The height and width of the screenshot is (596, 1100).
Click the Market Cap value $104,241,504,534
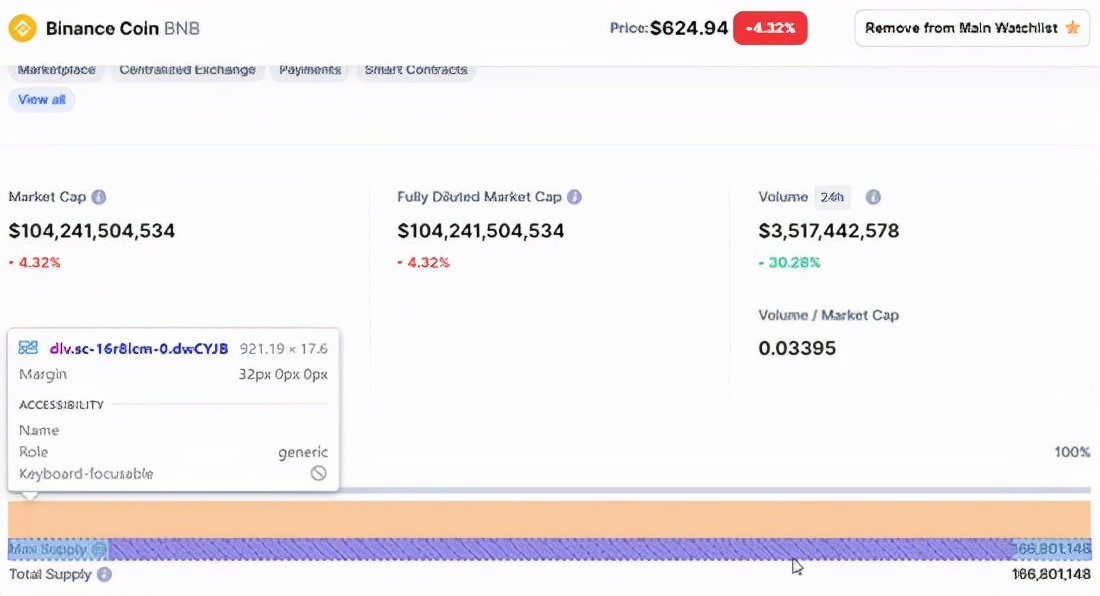[x=92, y=231]
